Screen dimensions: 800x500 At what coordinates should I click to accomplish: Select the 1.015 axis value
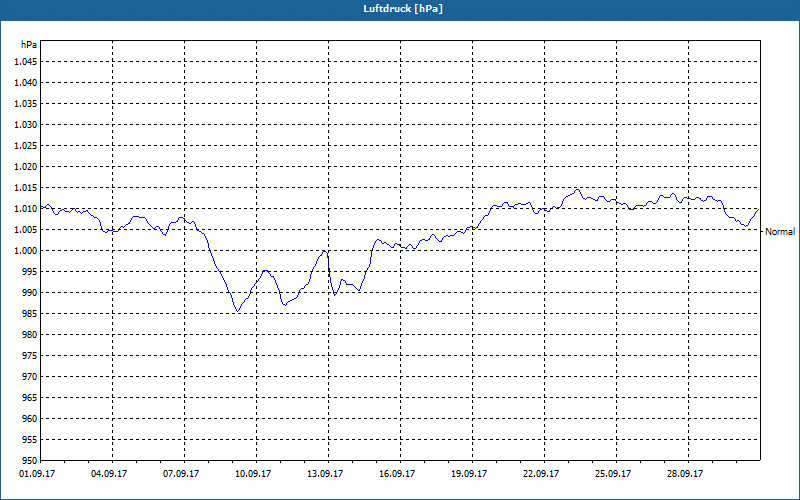click(x=26, y=188)
